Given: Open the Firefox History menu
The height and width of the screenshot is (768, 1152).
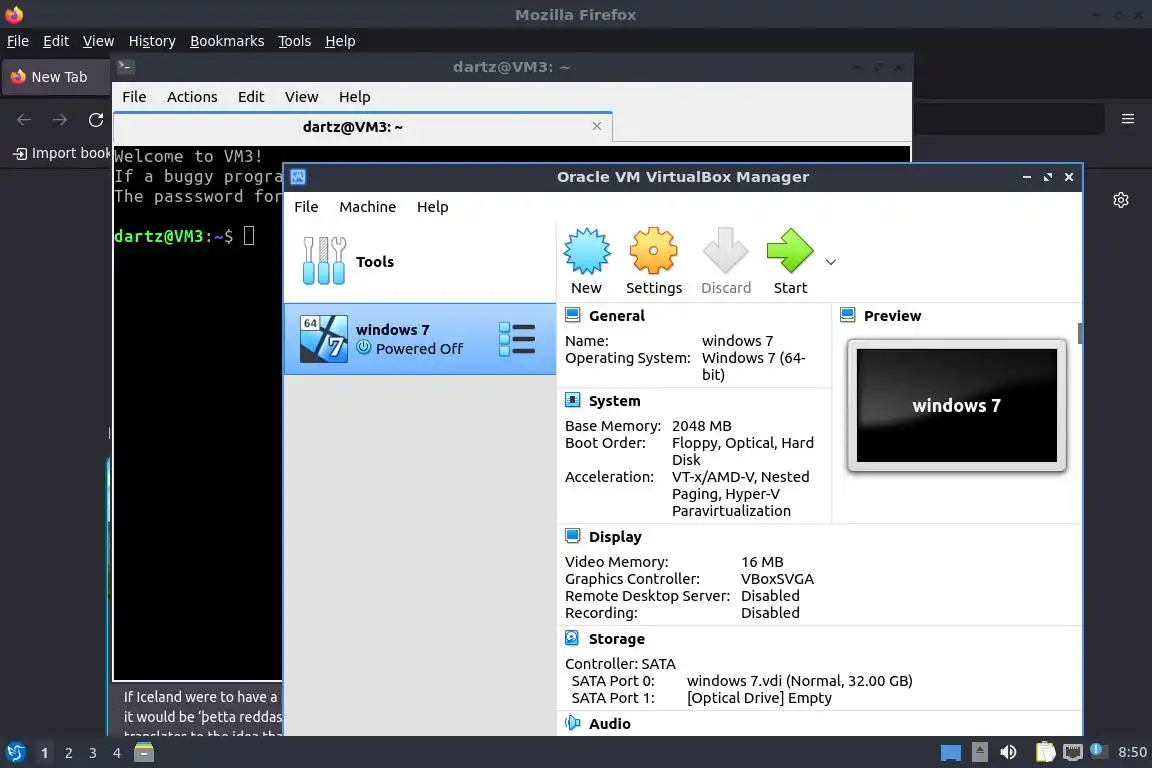Looking at the screenshot, I should 152,41.
